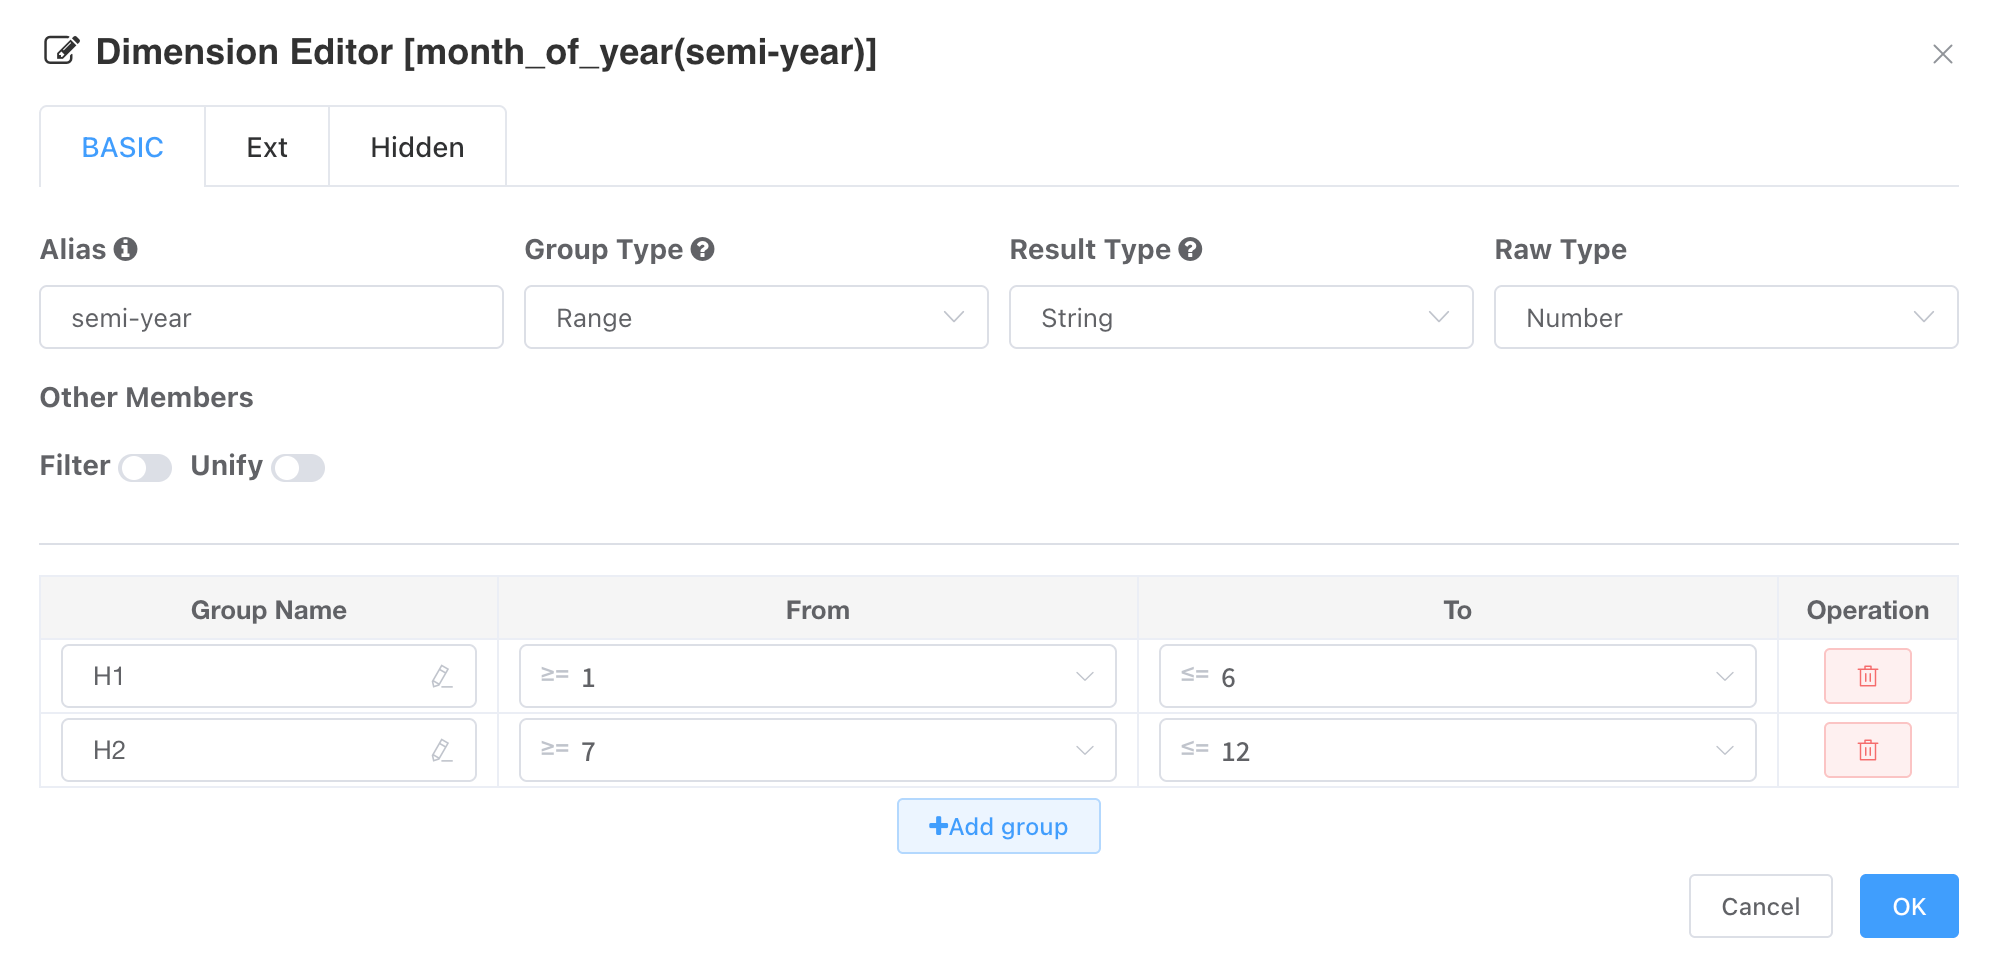The image size is (1996, 956).
Task: Click the edit pencil icon for H2
Action: point(441,751)
